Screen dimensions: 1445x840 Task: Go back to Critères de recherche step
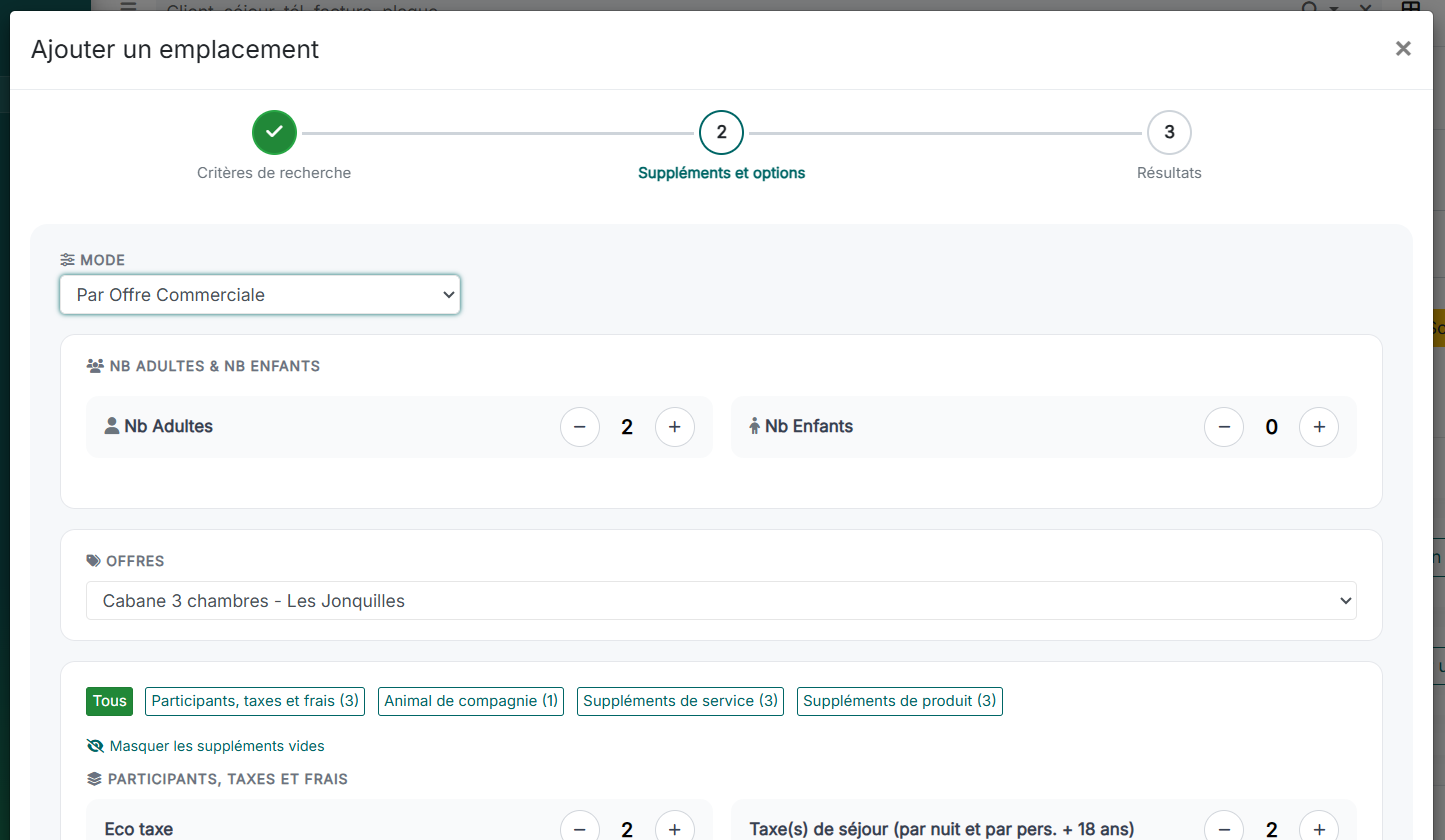(x=275, y=132)
